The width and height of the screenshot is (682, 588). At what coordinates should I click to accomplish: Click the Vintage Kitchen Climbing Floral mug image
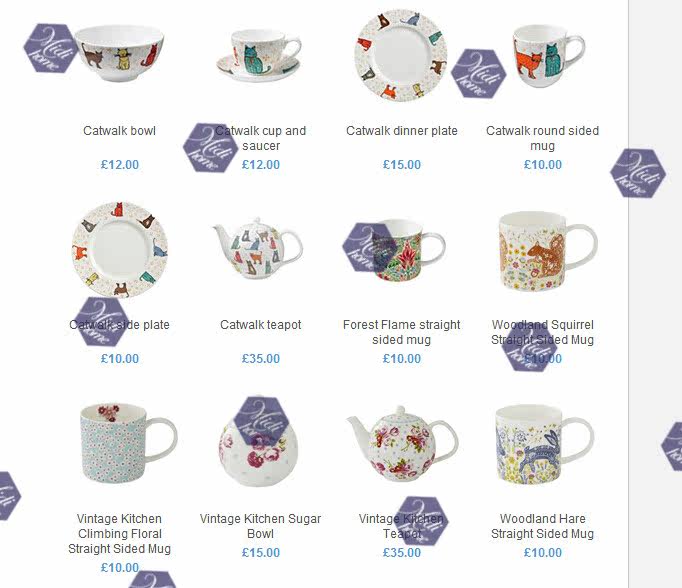(129, 444)
